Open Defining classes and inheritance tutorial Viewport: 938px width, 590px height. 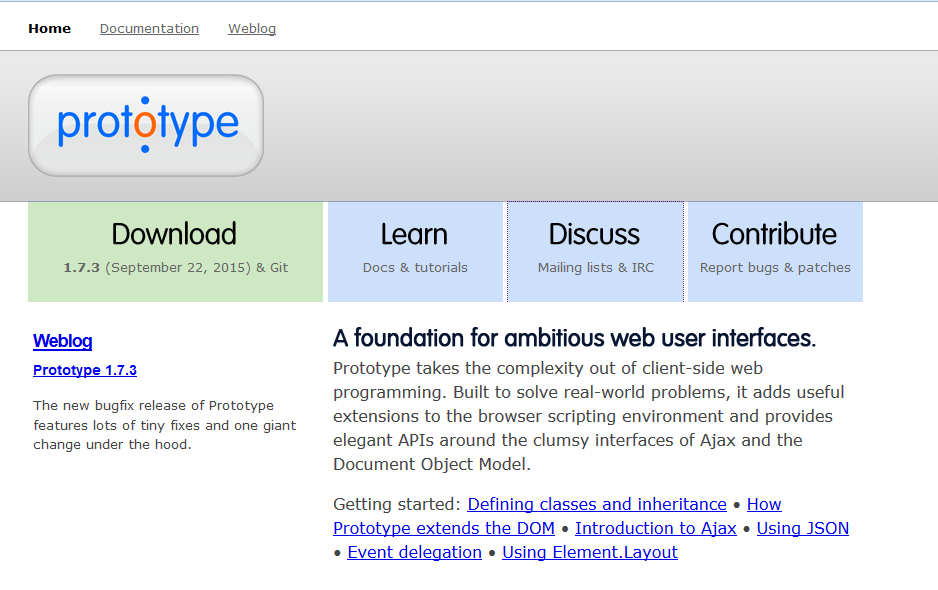click(x=597, y=504)
